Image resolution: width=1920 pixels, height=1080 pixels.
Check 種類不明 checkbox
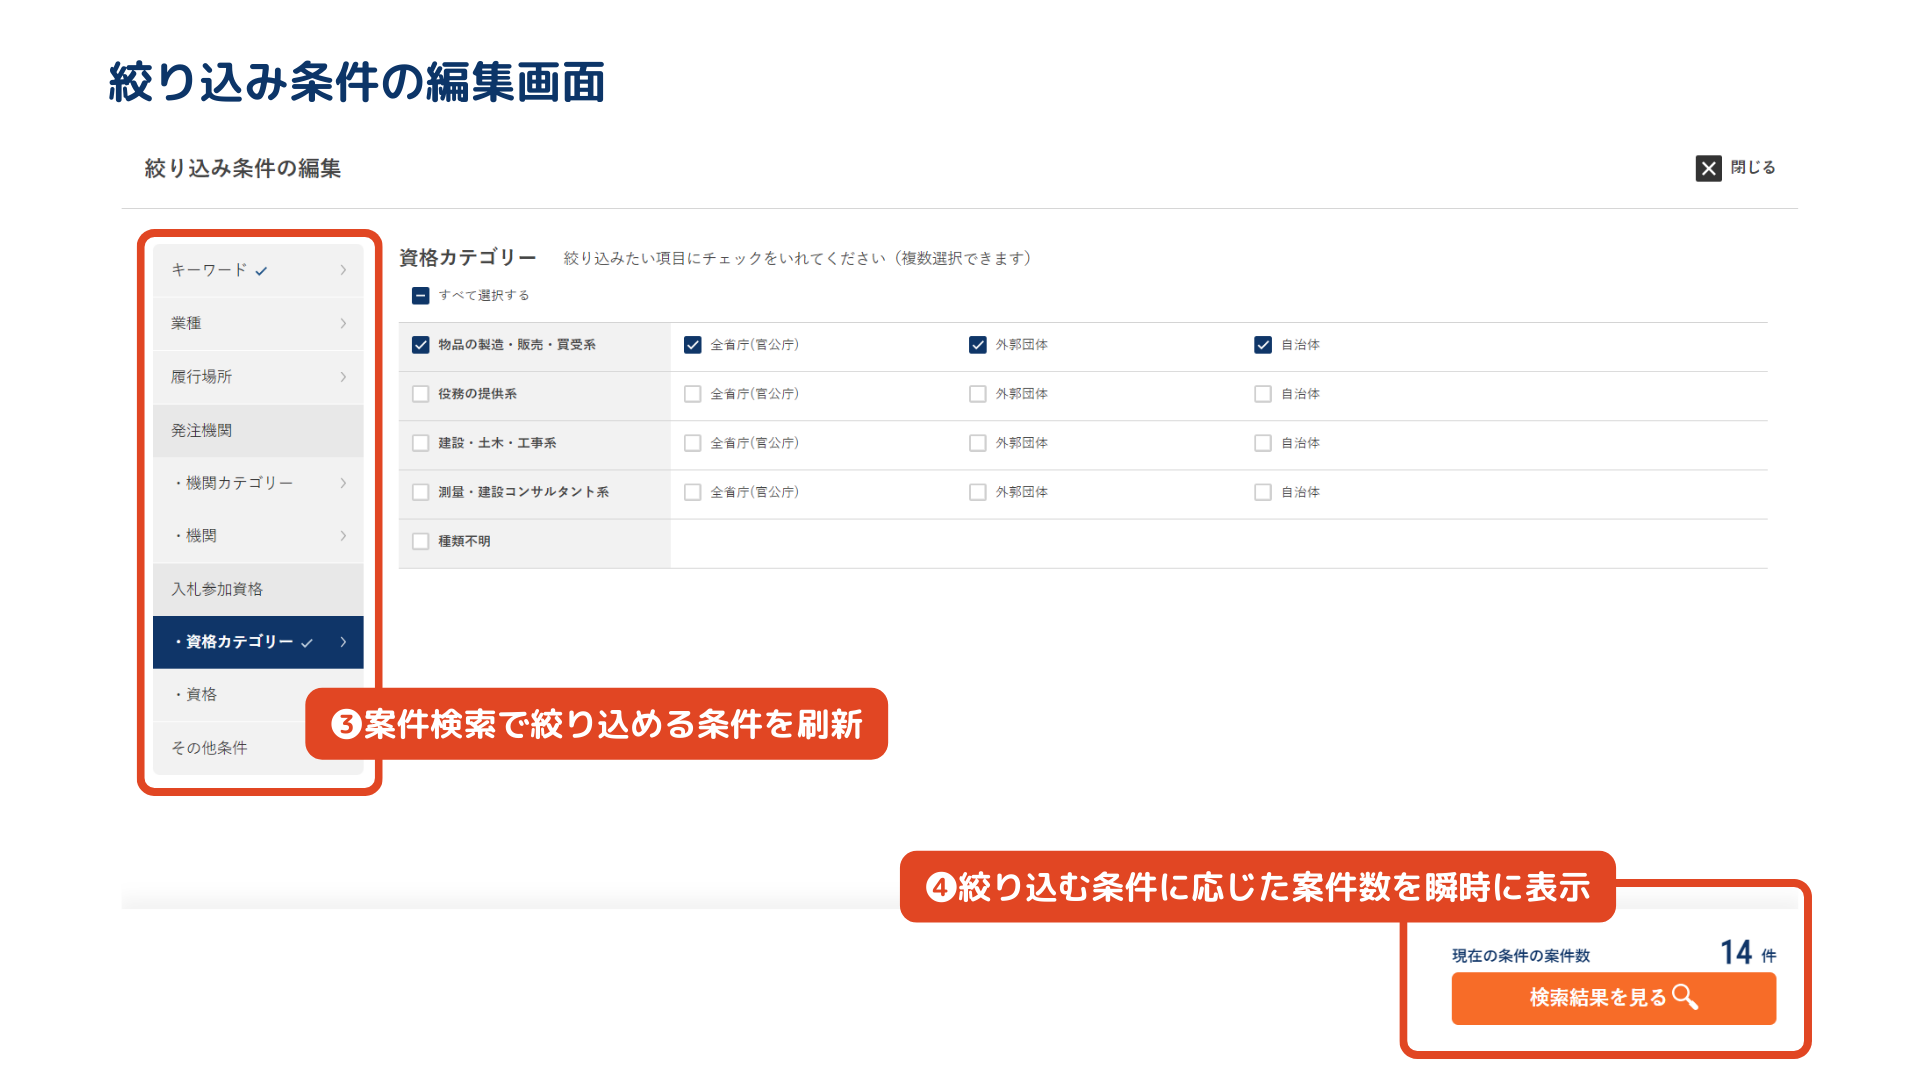pyautogui.click(x=421, y=541)
